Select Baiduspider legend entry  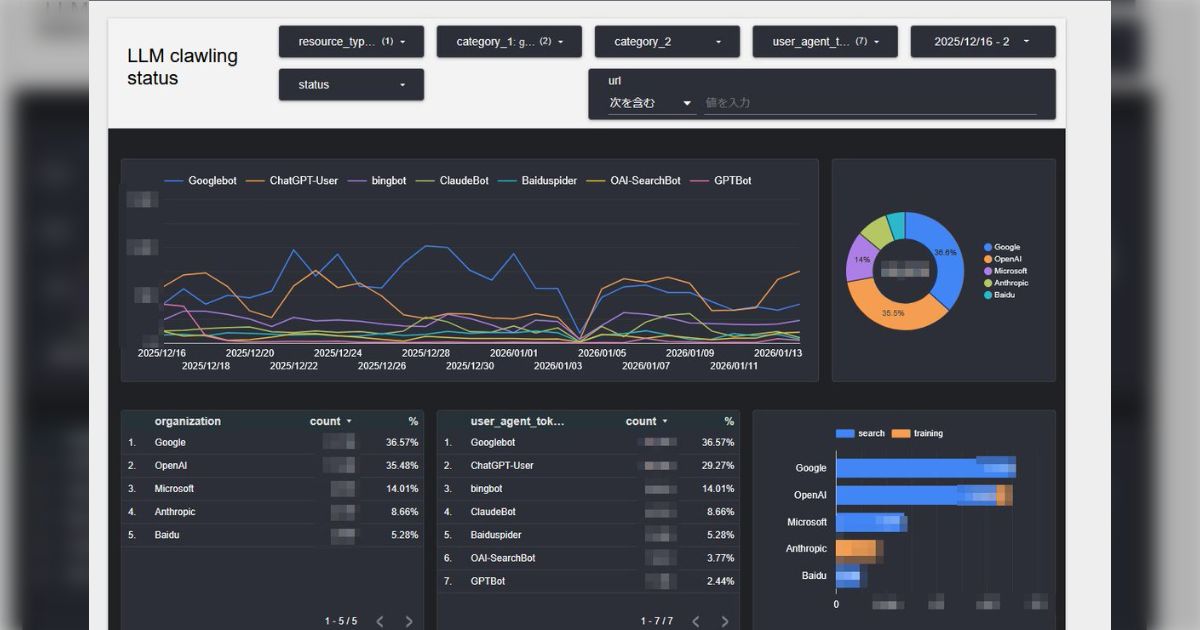pos(537,181)
